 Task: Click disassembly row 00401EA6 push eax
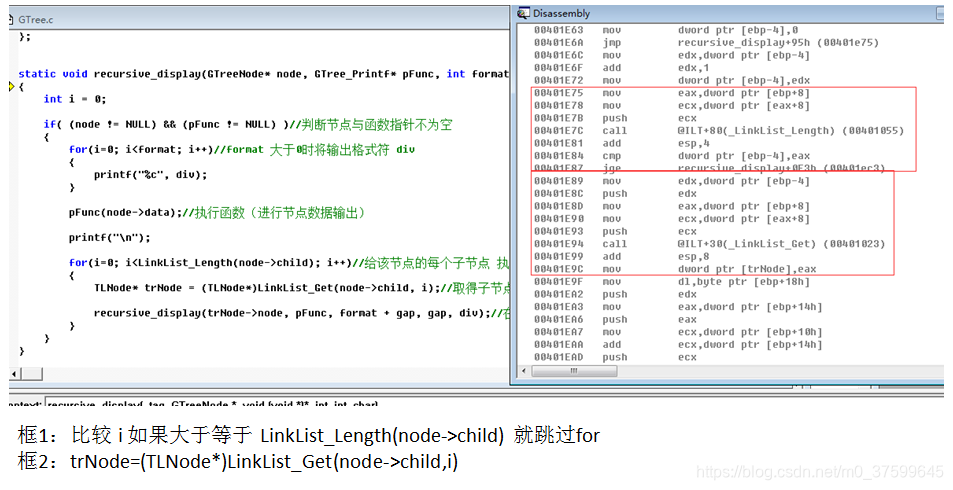click(615, 319)
